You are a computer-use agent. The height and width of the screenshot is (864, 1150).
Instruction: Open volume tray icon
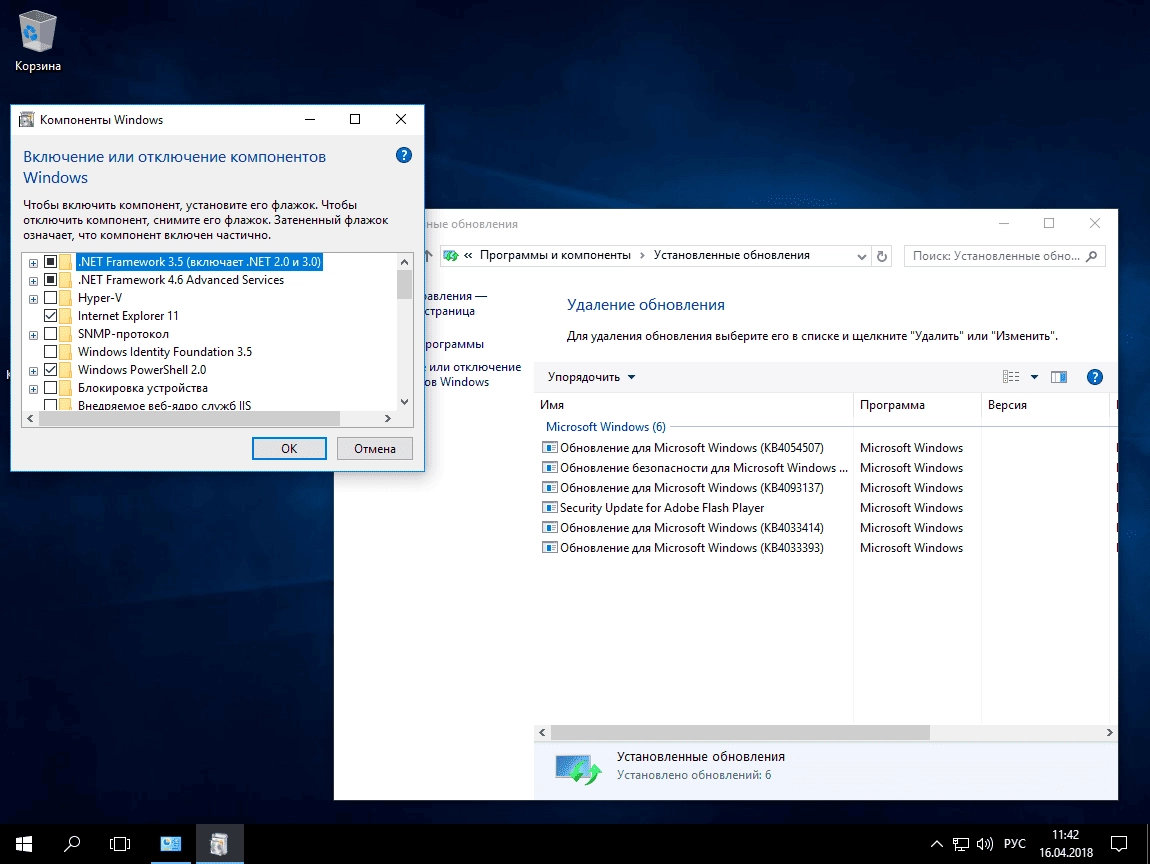[984, 844]
